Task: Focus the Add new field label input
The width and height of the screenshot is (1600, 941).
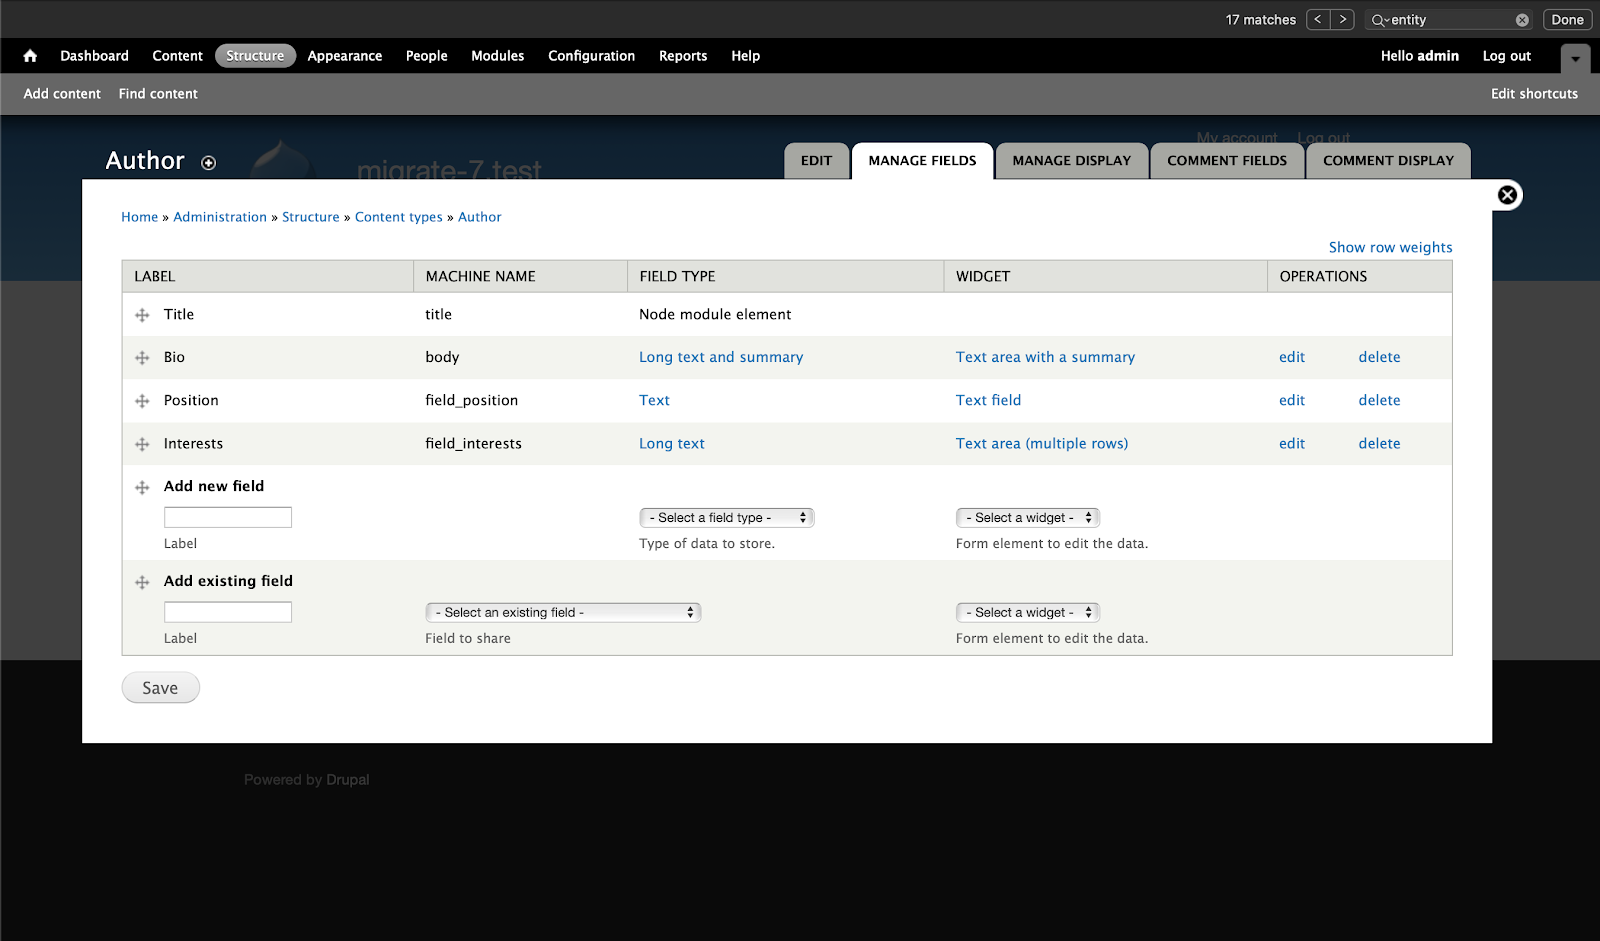Action: [x=228, y=517]
